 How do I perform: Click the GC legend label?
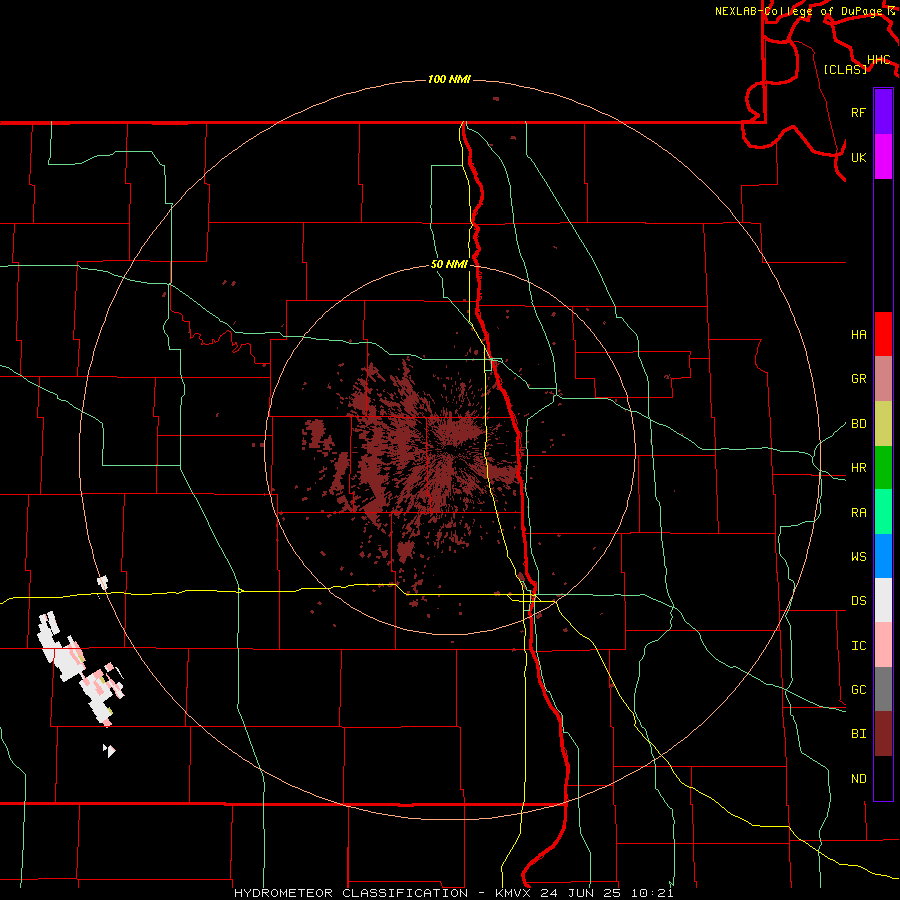[858, 689]
